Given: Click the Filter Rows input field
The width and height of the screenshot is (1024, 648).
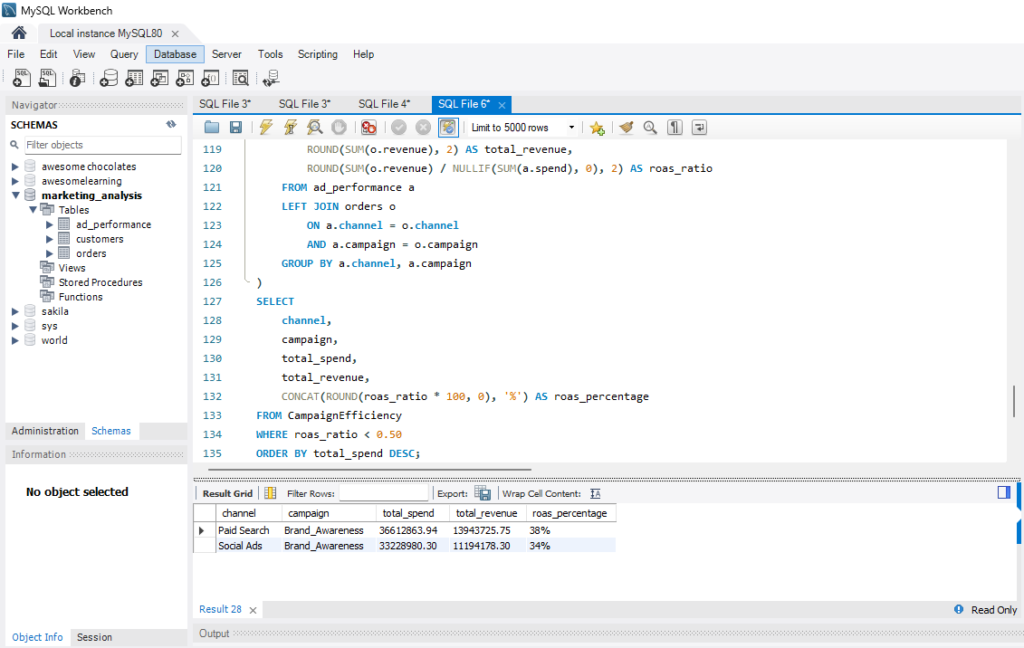Looking at the screenshot, I should [x=384, y=493].
